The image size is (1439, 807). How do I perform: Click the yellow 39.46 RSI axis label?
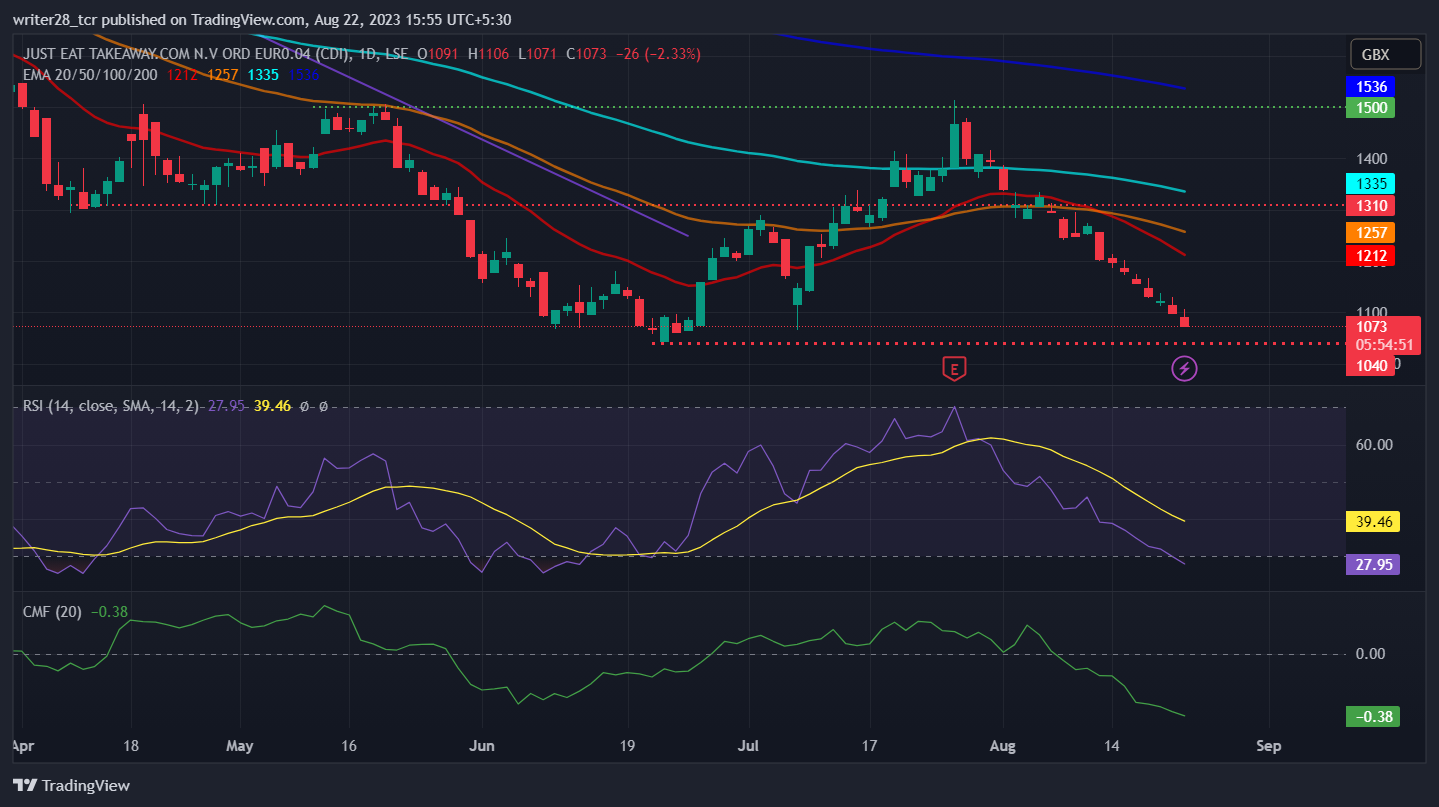[x=1373, y=521]
